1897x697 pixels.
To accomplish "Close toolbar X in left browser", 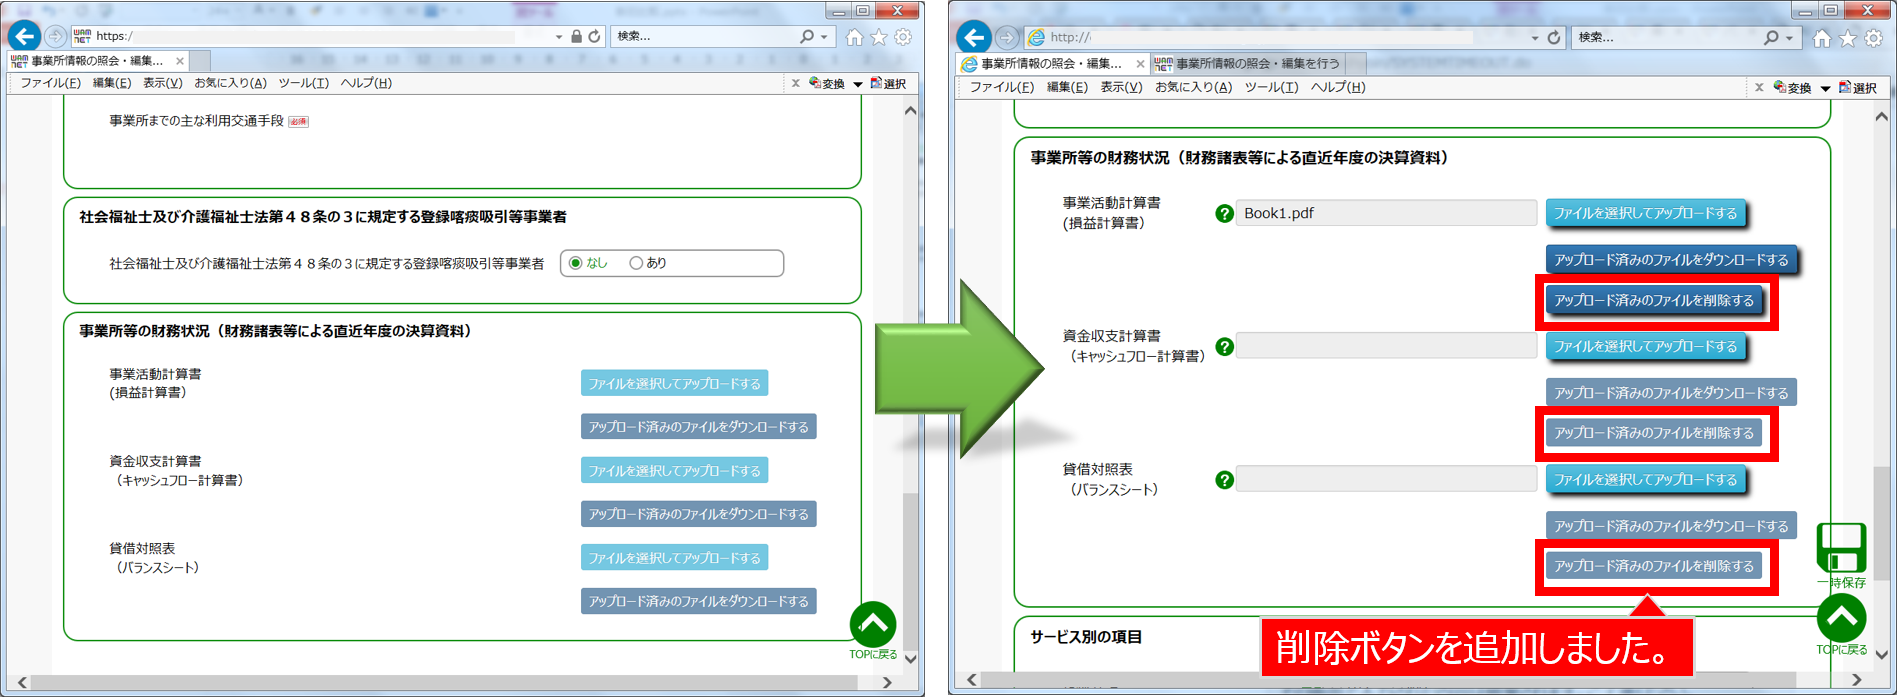I will coord(796,83).
